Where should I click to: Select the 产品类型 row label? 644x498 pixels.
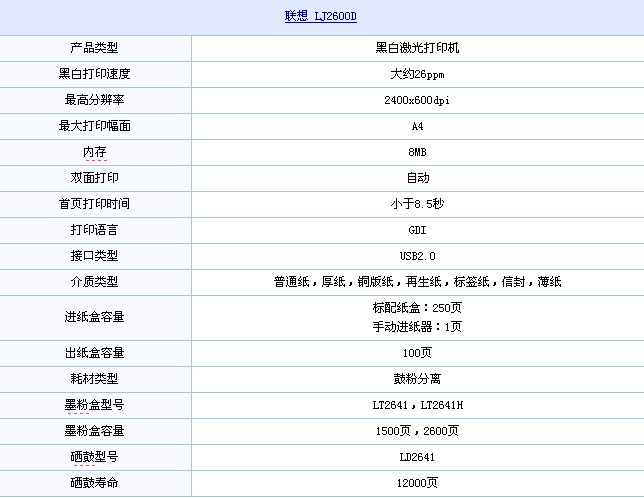[95, 48]
